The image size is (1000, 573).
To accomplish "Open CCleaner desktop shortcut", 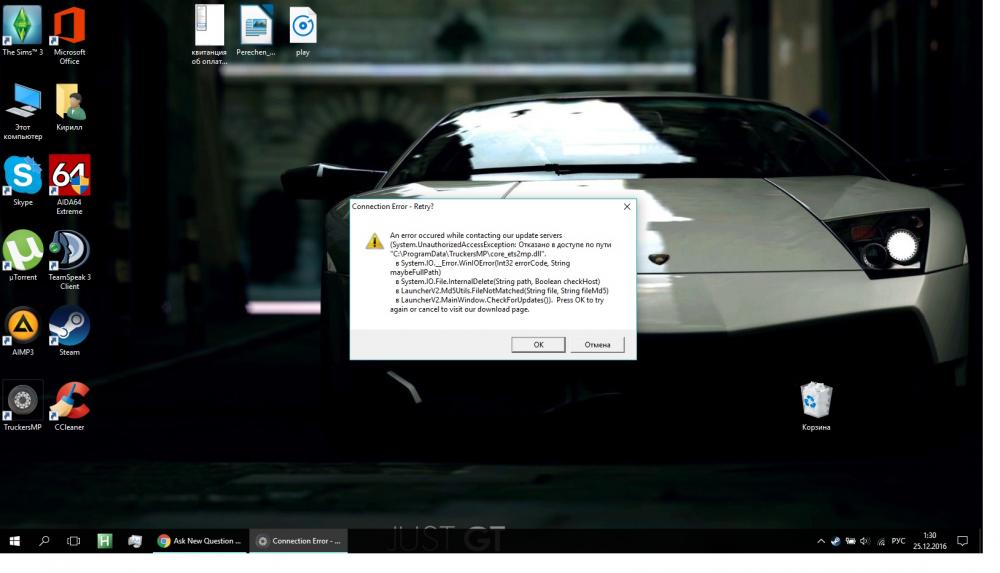I will click(x=69, y=400).
